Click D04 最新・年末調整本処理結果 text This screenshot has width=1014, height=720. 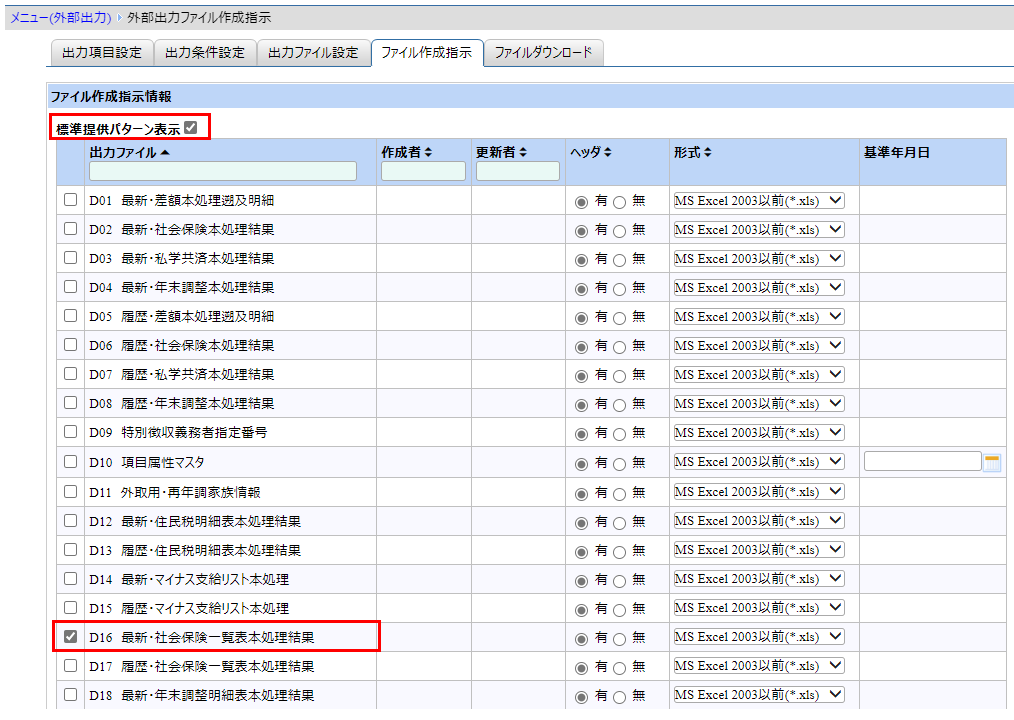(x=182, y=287)
